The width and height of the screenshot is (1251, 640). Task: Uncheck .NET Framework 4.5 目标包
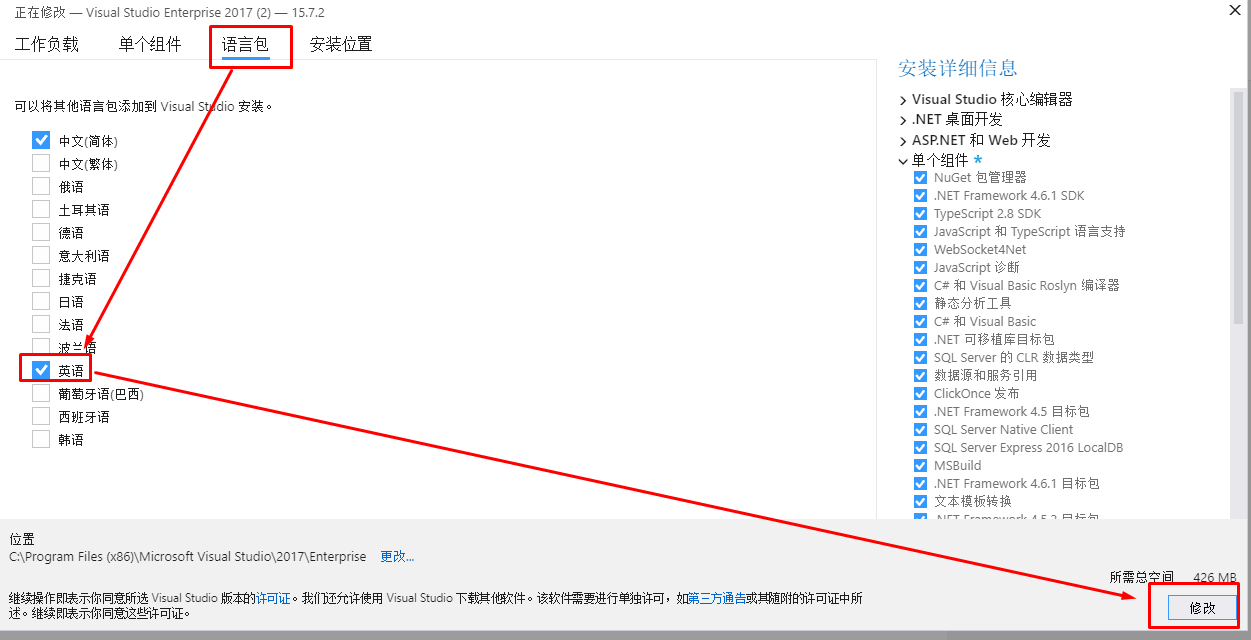[920, 411]
